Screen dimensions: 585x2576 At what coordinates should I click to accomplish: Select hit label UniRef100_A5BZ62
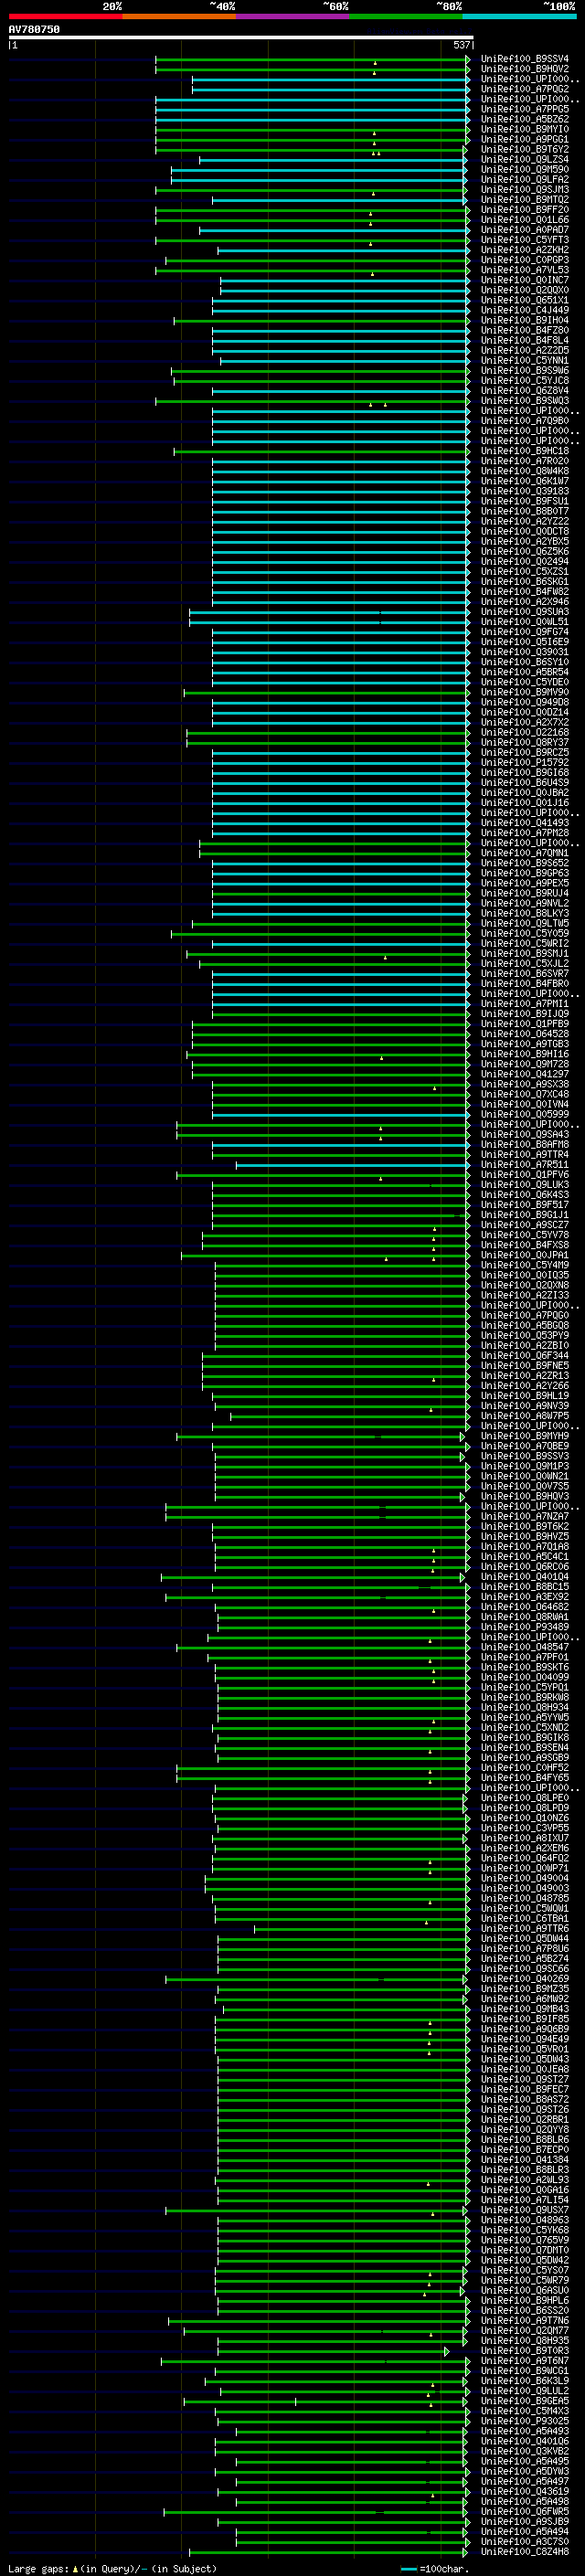pyautogui.click(x=525, y=119)
